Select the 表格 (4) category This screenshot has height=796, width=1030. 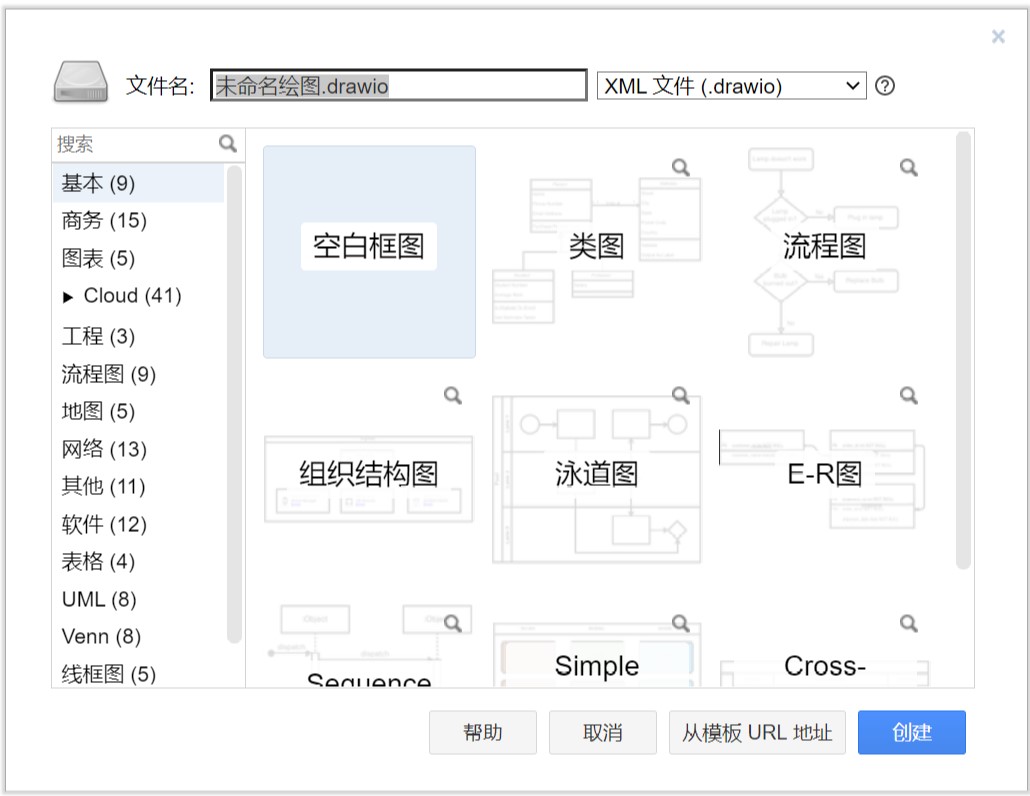tap(139, 562)
